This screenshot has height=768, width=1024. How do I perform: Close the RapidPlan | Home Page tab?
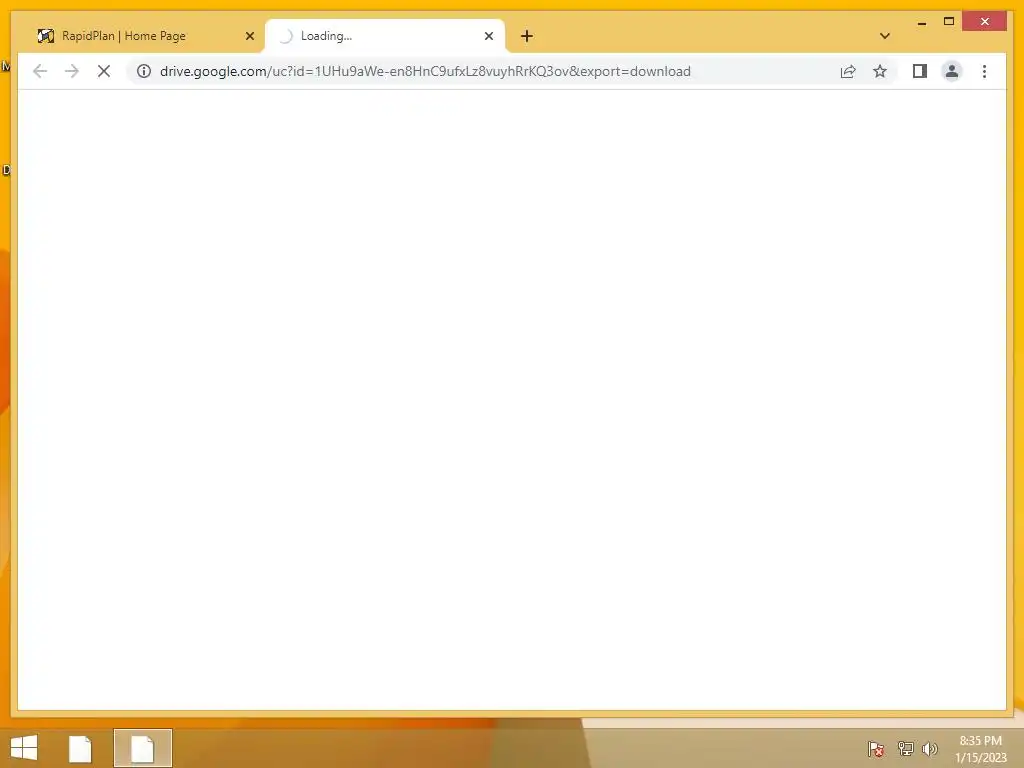pyautogui.click(x=249, y=36)
